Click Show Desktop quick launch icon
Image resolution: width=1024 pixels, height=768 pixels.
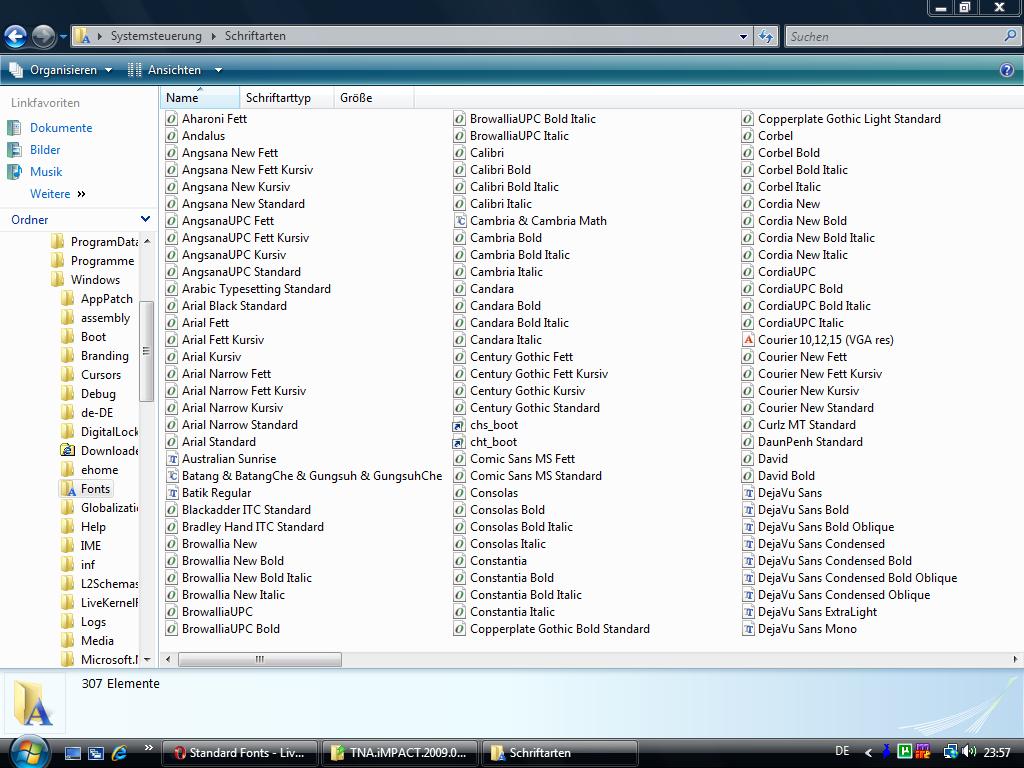click(72, 753)
